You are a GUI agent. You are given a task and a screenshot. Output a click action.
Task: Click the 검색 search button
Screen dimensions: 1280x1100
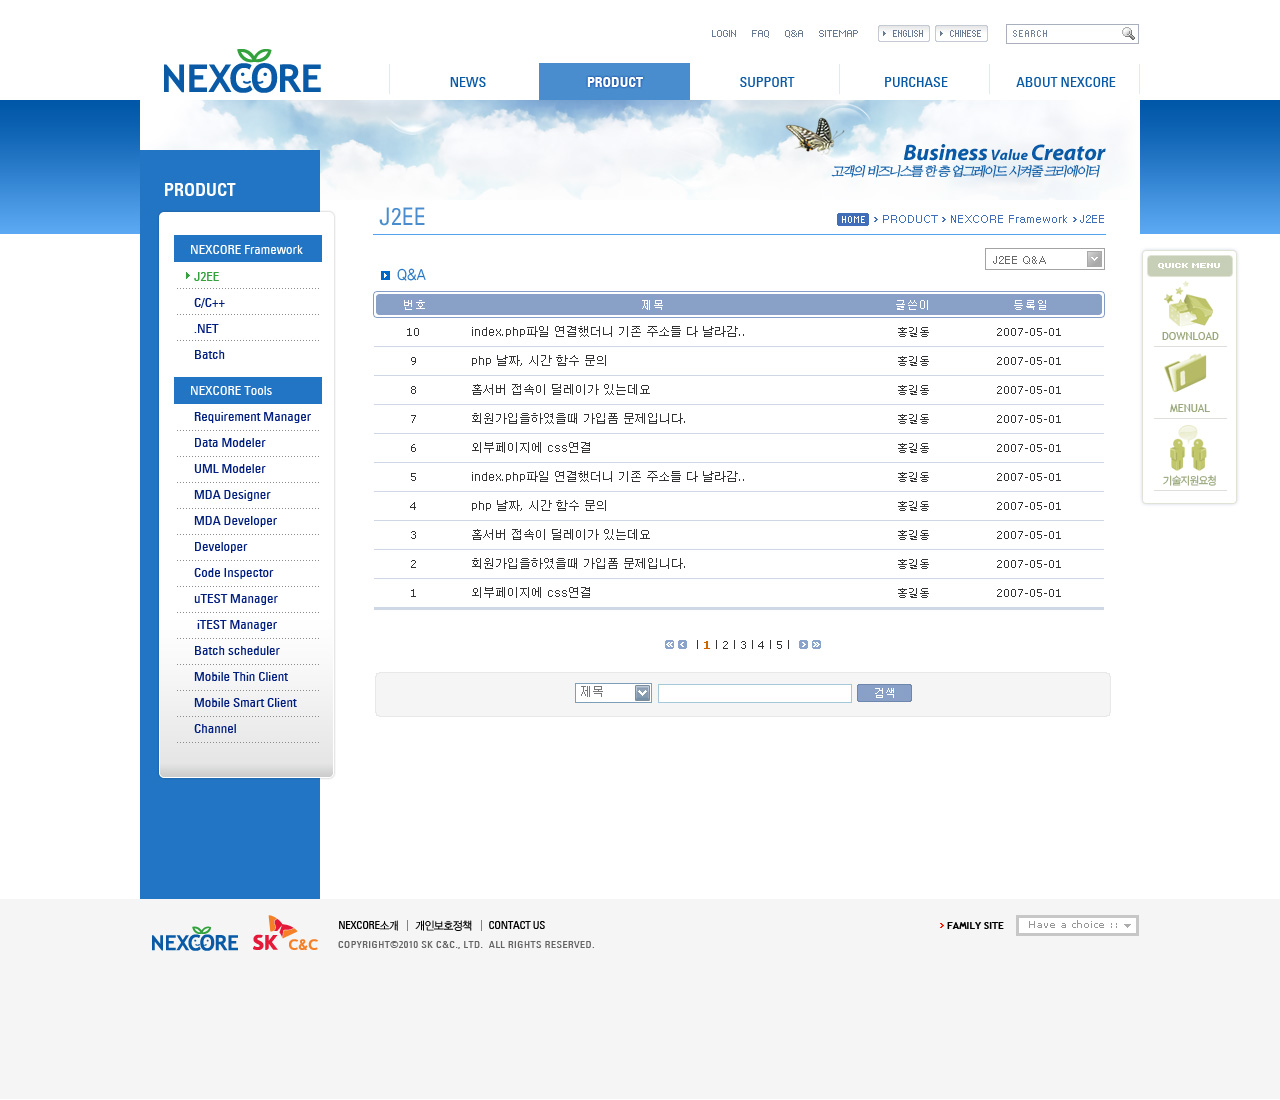tap(884, 693)
